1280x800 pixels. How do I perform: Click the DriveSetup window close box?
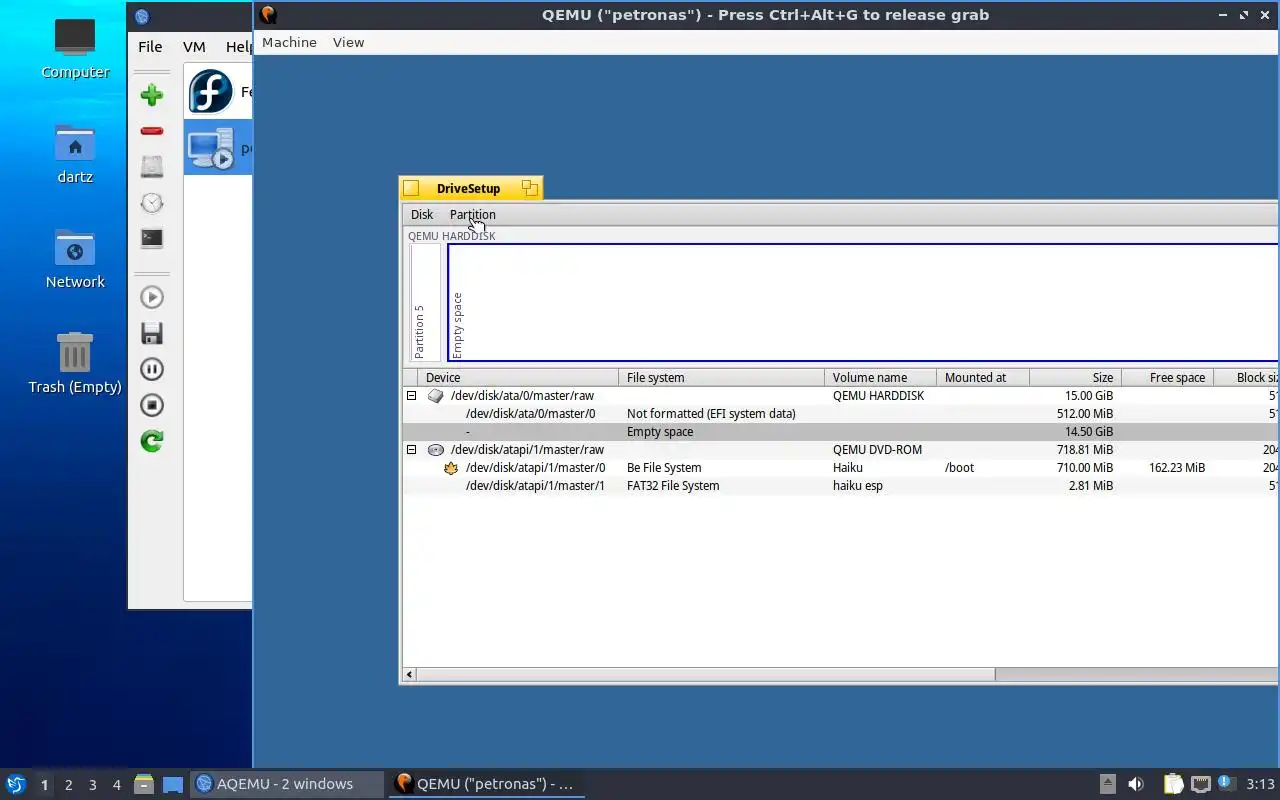411,188
